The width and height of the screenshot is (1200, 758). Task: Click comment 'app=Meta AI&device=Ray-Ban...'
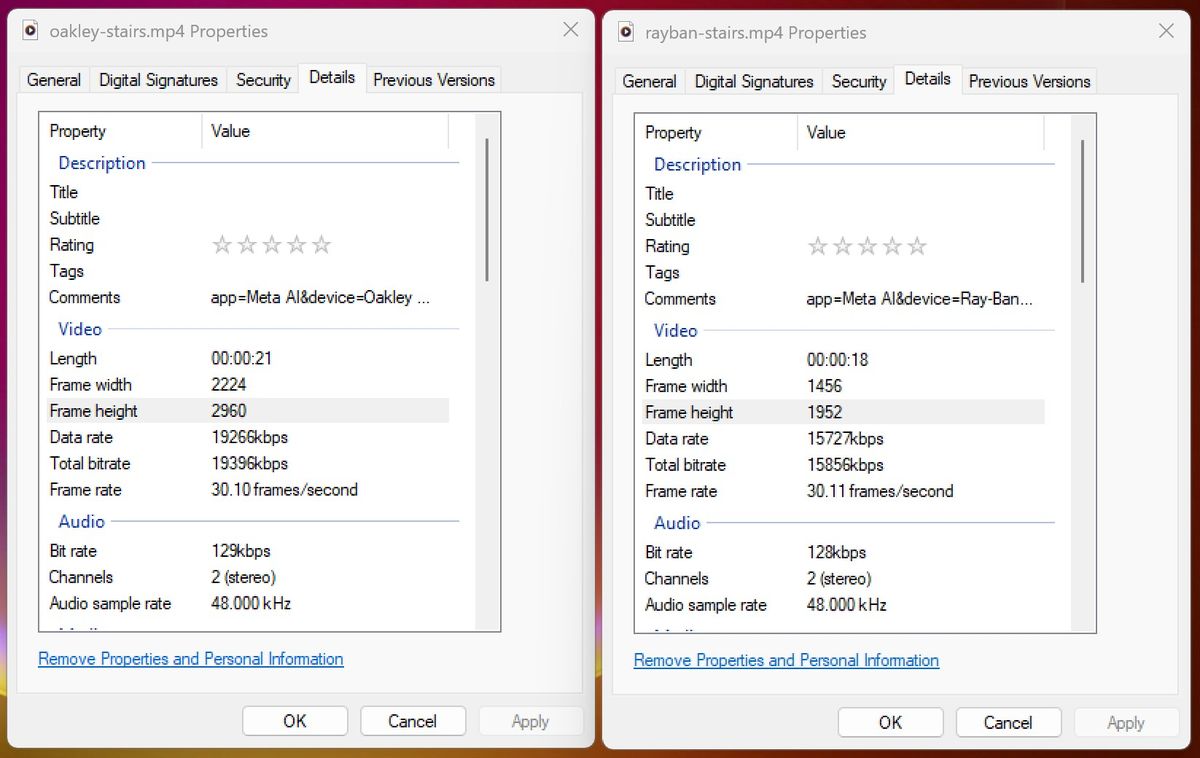coord(920,298)
